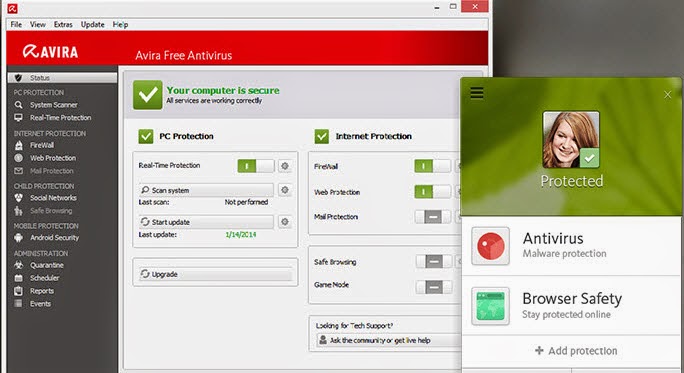
Task: Close the Avira launcher panel
Action: 667,95
